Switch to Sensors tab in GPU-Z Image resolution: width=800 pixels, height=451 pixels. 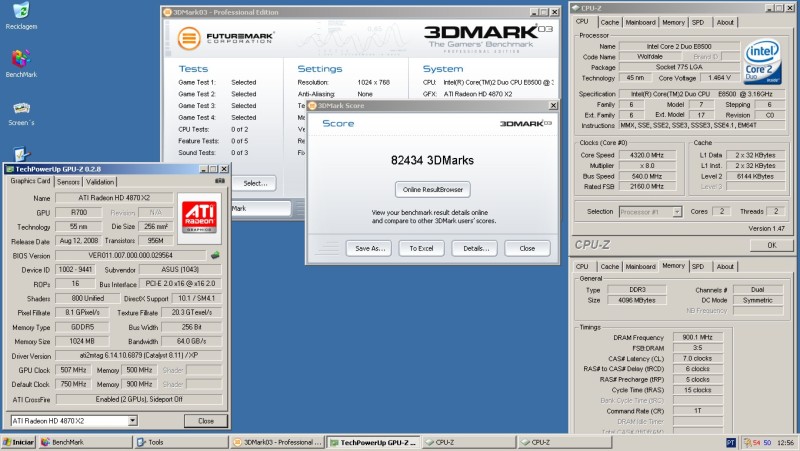68,182
